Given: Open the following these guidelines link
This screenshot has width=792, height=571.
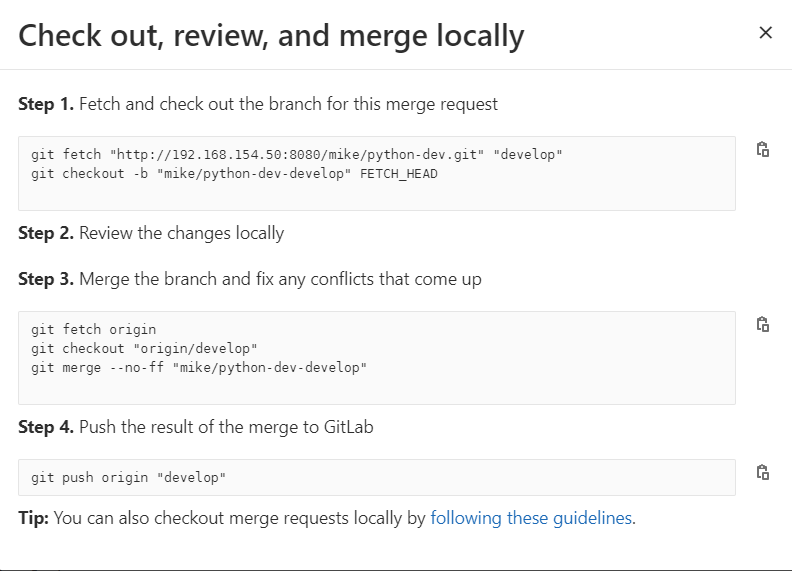Looking at the screenshot, I should (x=531, y=518).
